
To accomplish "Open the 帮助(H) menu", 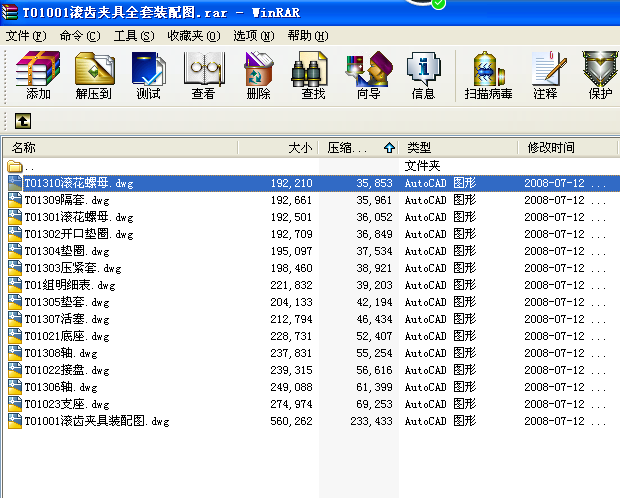I will tap(308, 36).
